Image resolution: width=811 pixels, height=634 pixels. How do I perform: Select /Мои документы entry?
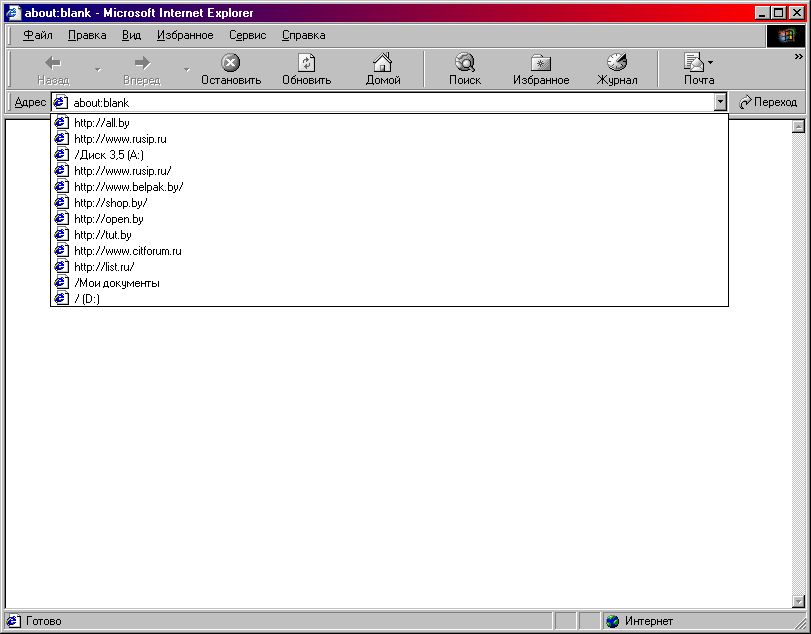[x=389, y=283]
